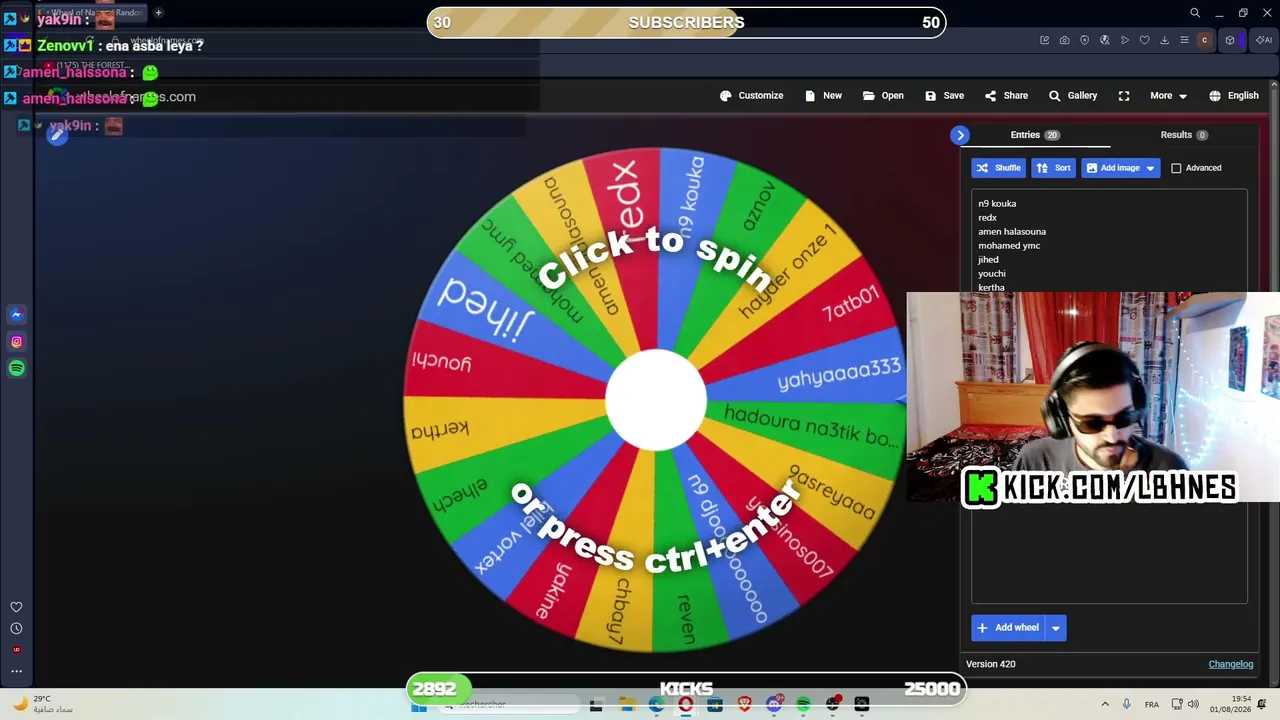The width and height of the screenshot is (1280, 720).
Task: Open the Messenger sidebar icon
Action: click(x=16, y=315)
